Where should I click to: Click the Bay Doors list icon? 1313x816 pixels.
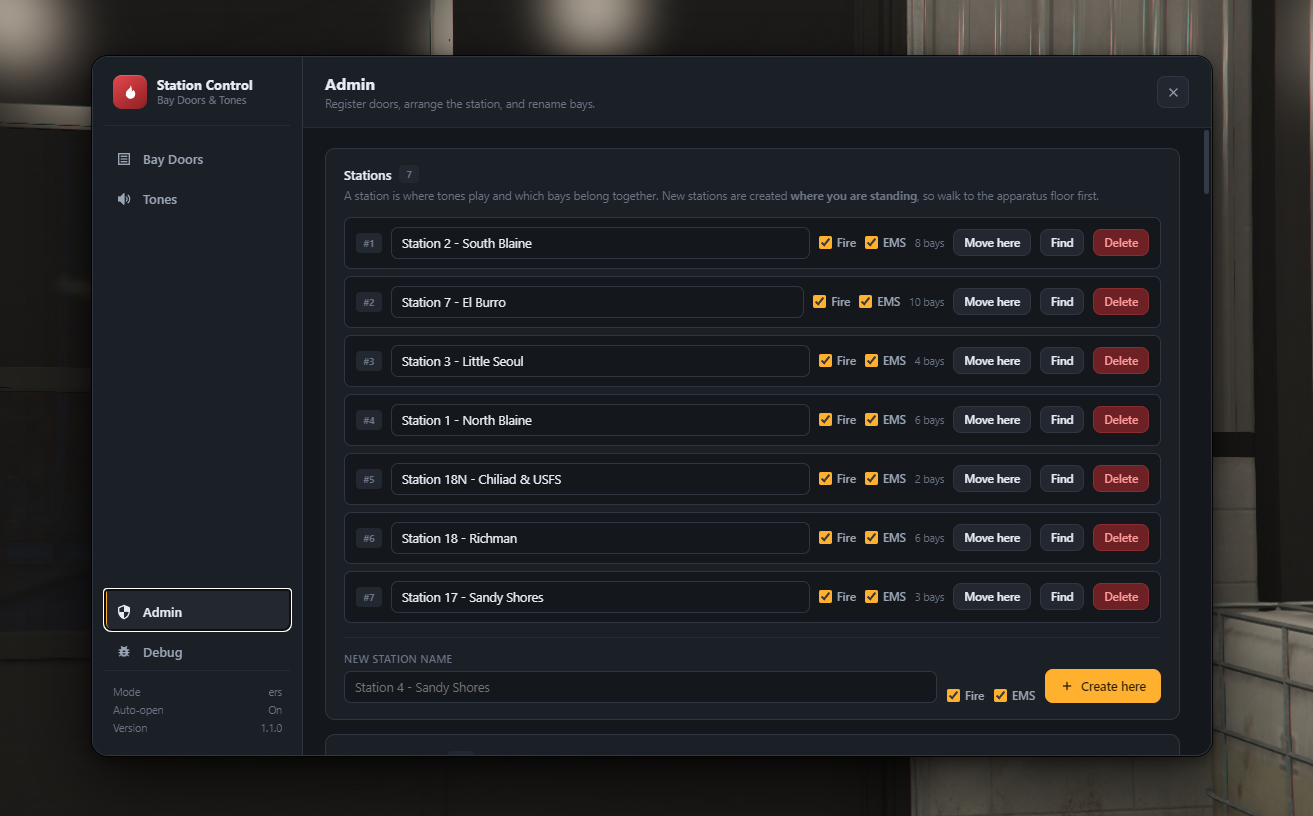[x=124, y=159]
